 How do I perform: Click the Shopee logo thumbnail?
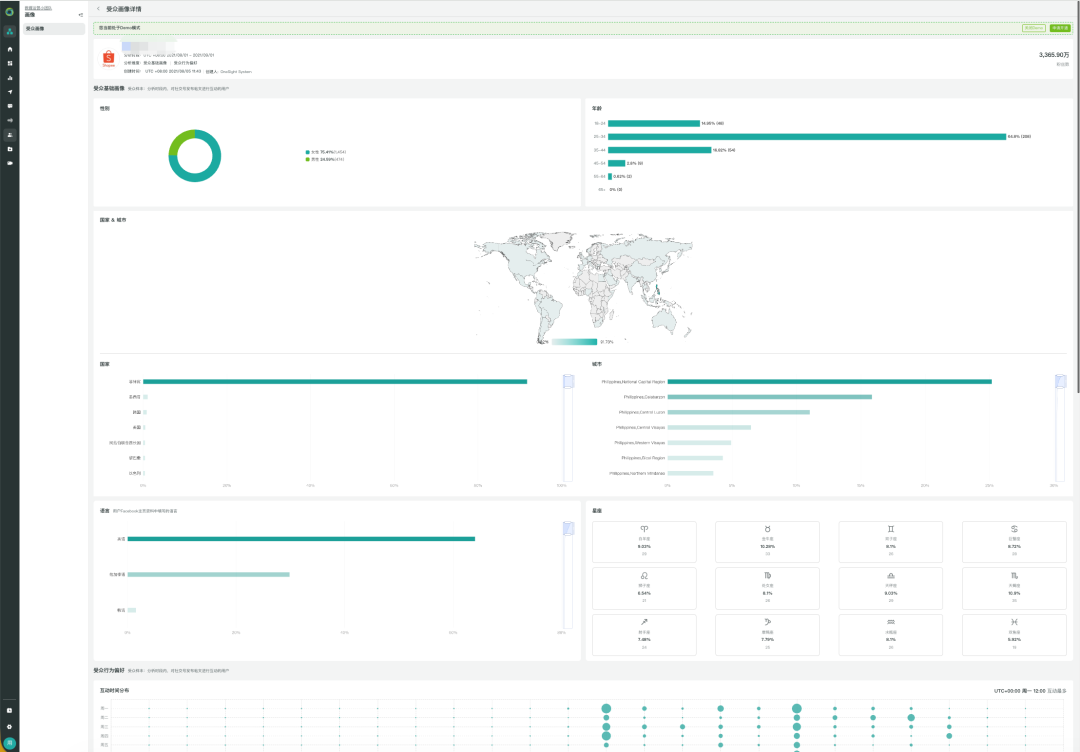[109, 59]
